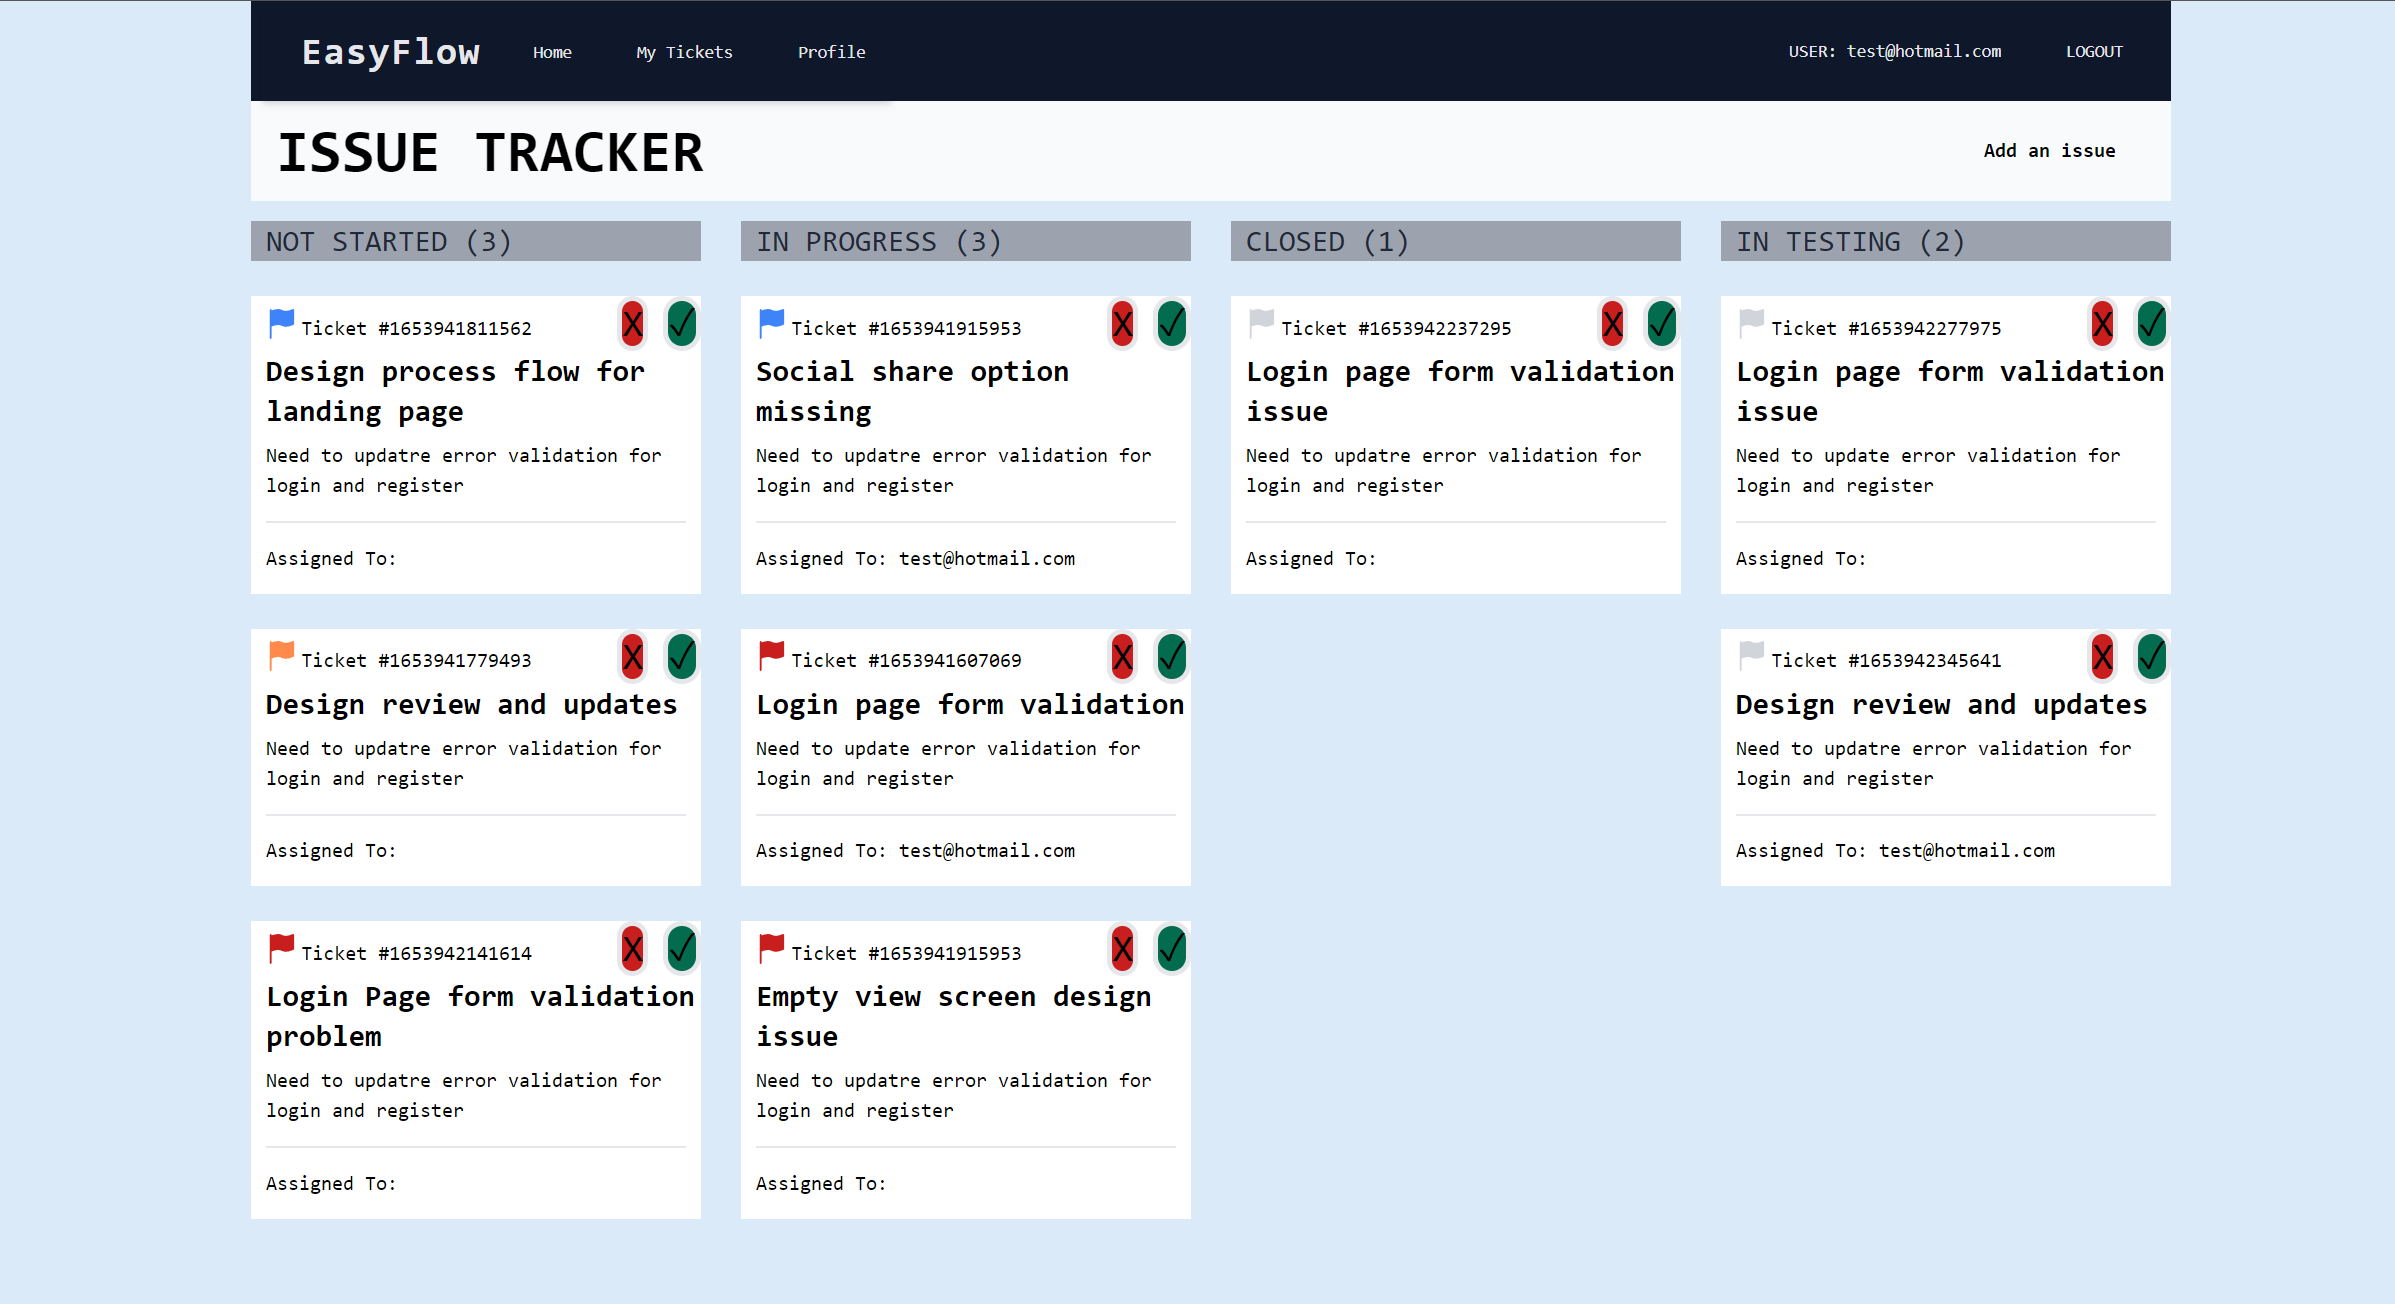
Task: Click the Add an issue button
Action: (2049, 150)
